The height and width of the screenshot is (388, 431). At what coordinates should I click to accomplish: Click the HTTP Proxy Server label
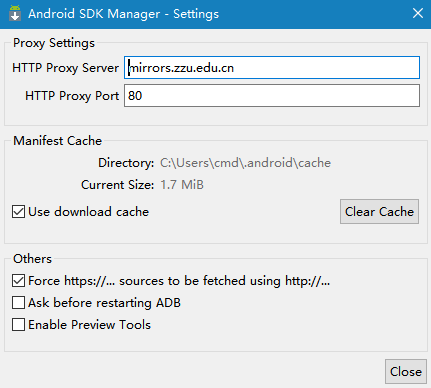click(65, 68)
